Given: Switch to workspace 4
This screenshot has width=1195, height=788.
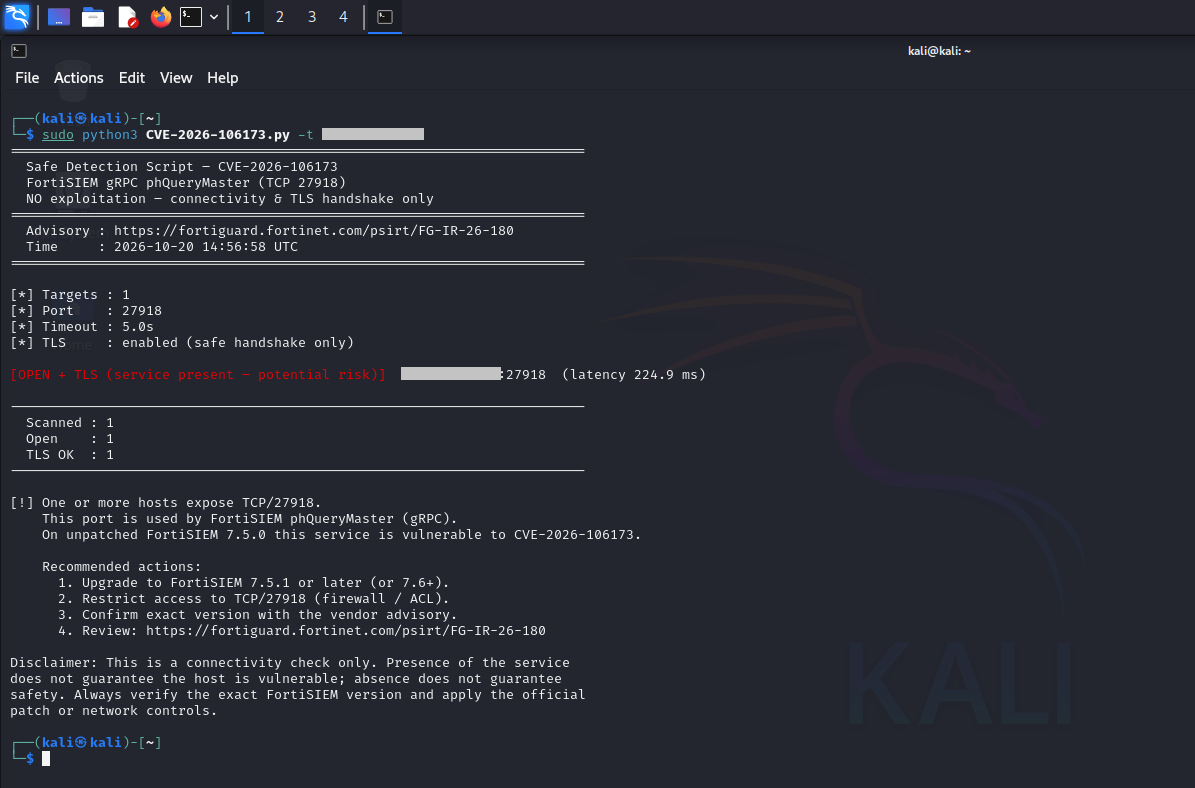Looking at the screenshot, I should coord(343,17).
